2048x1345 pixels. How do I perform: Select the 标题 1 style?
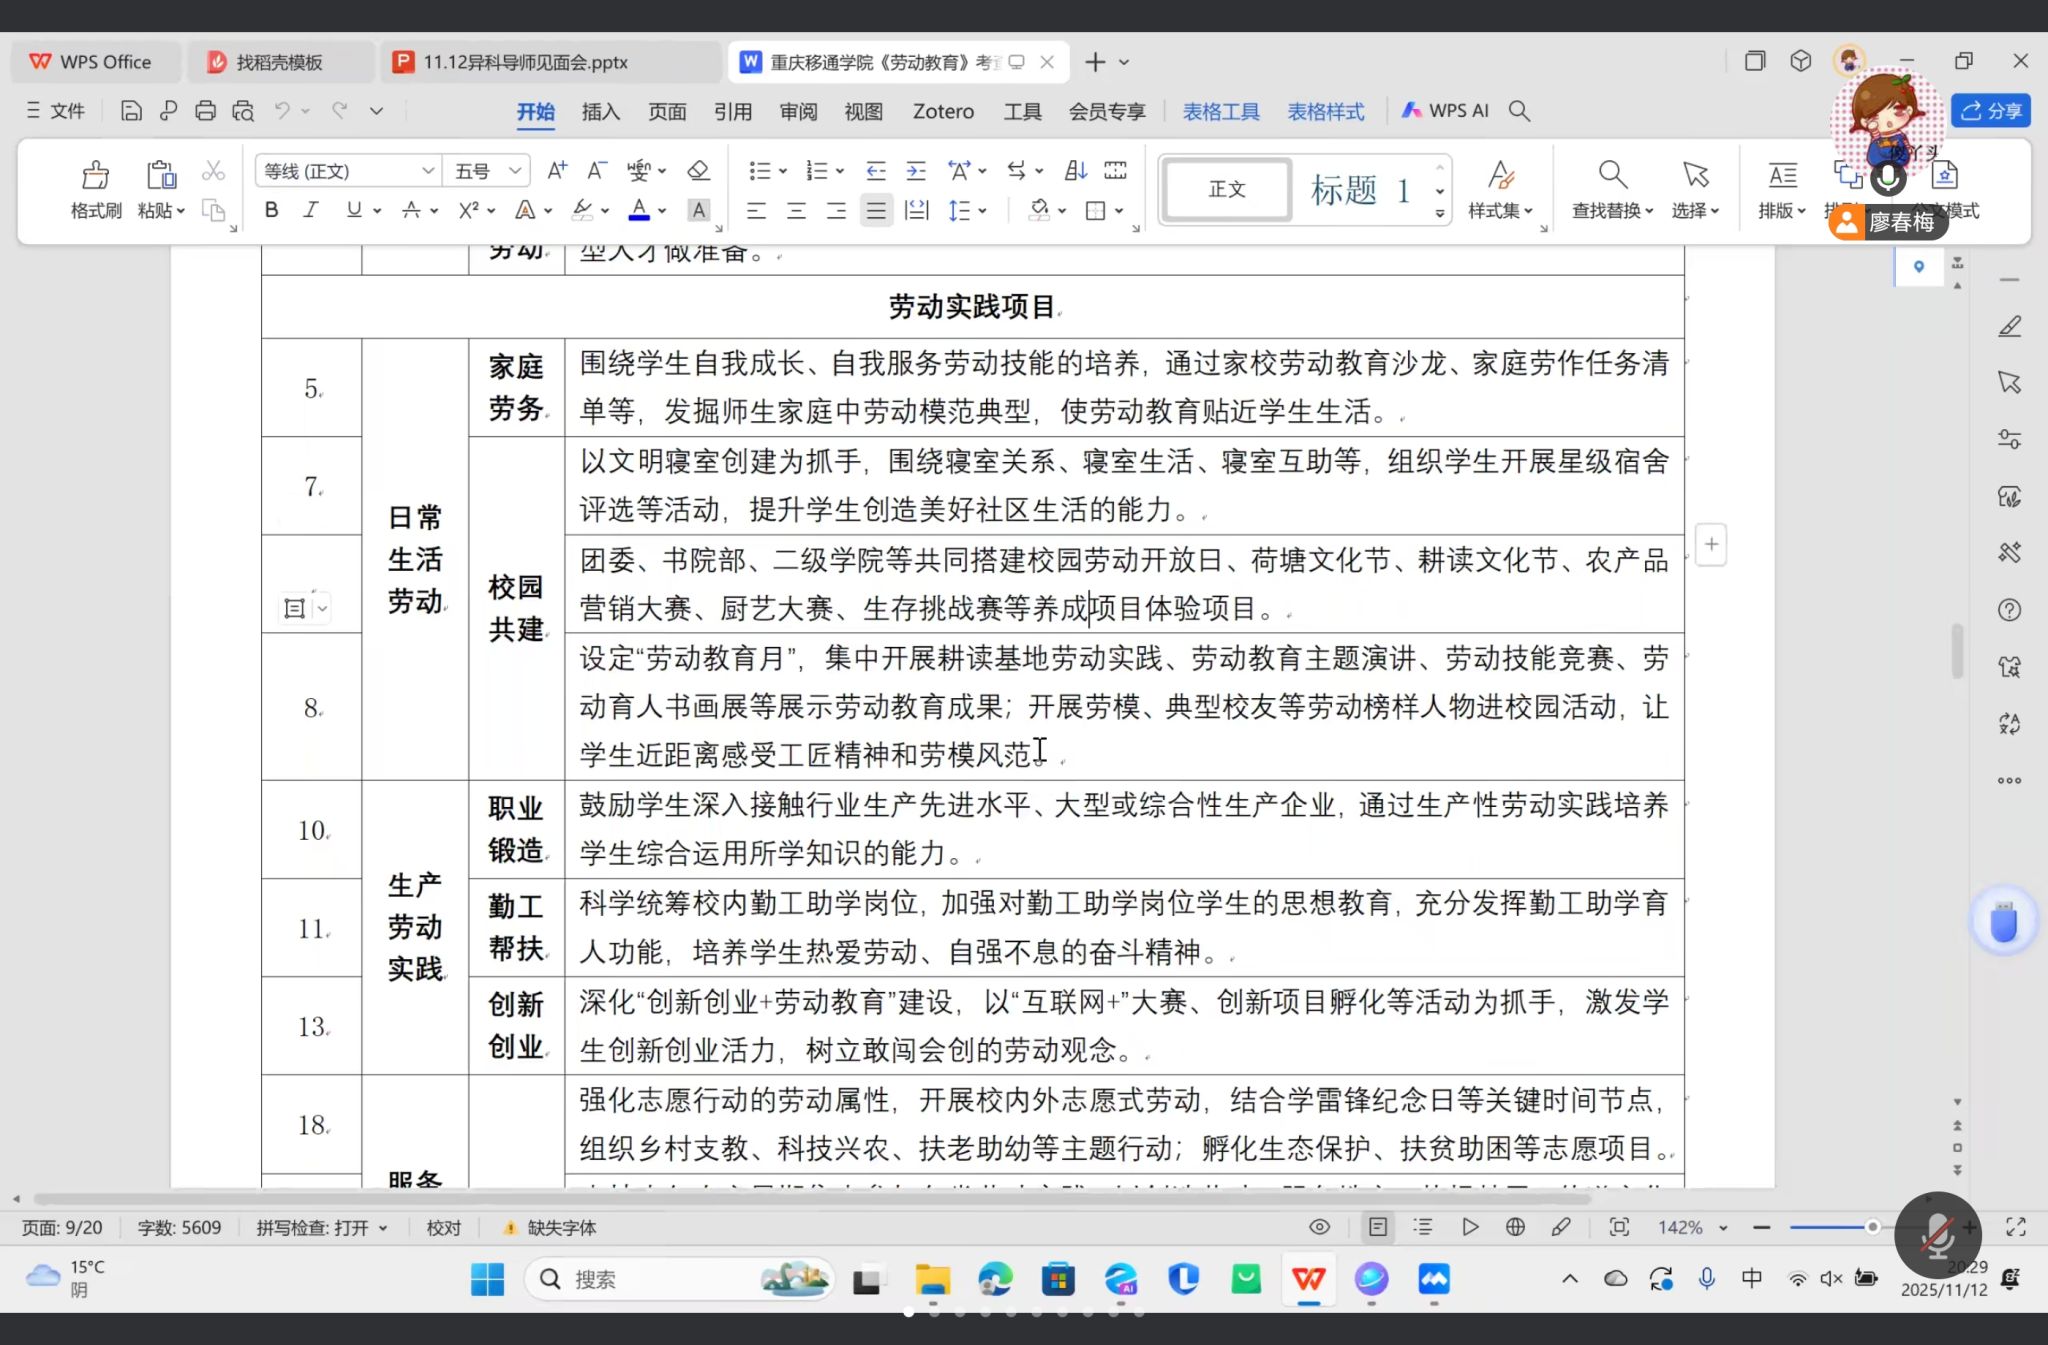pos(1360,189)
